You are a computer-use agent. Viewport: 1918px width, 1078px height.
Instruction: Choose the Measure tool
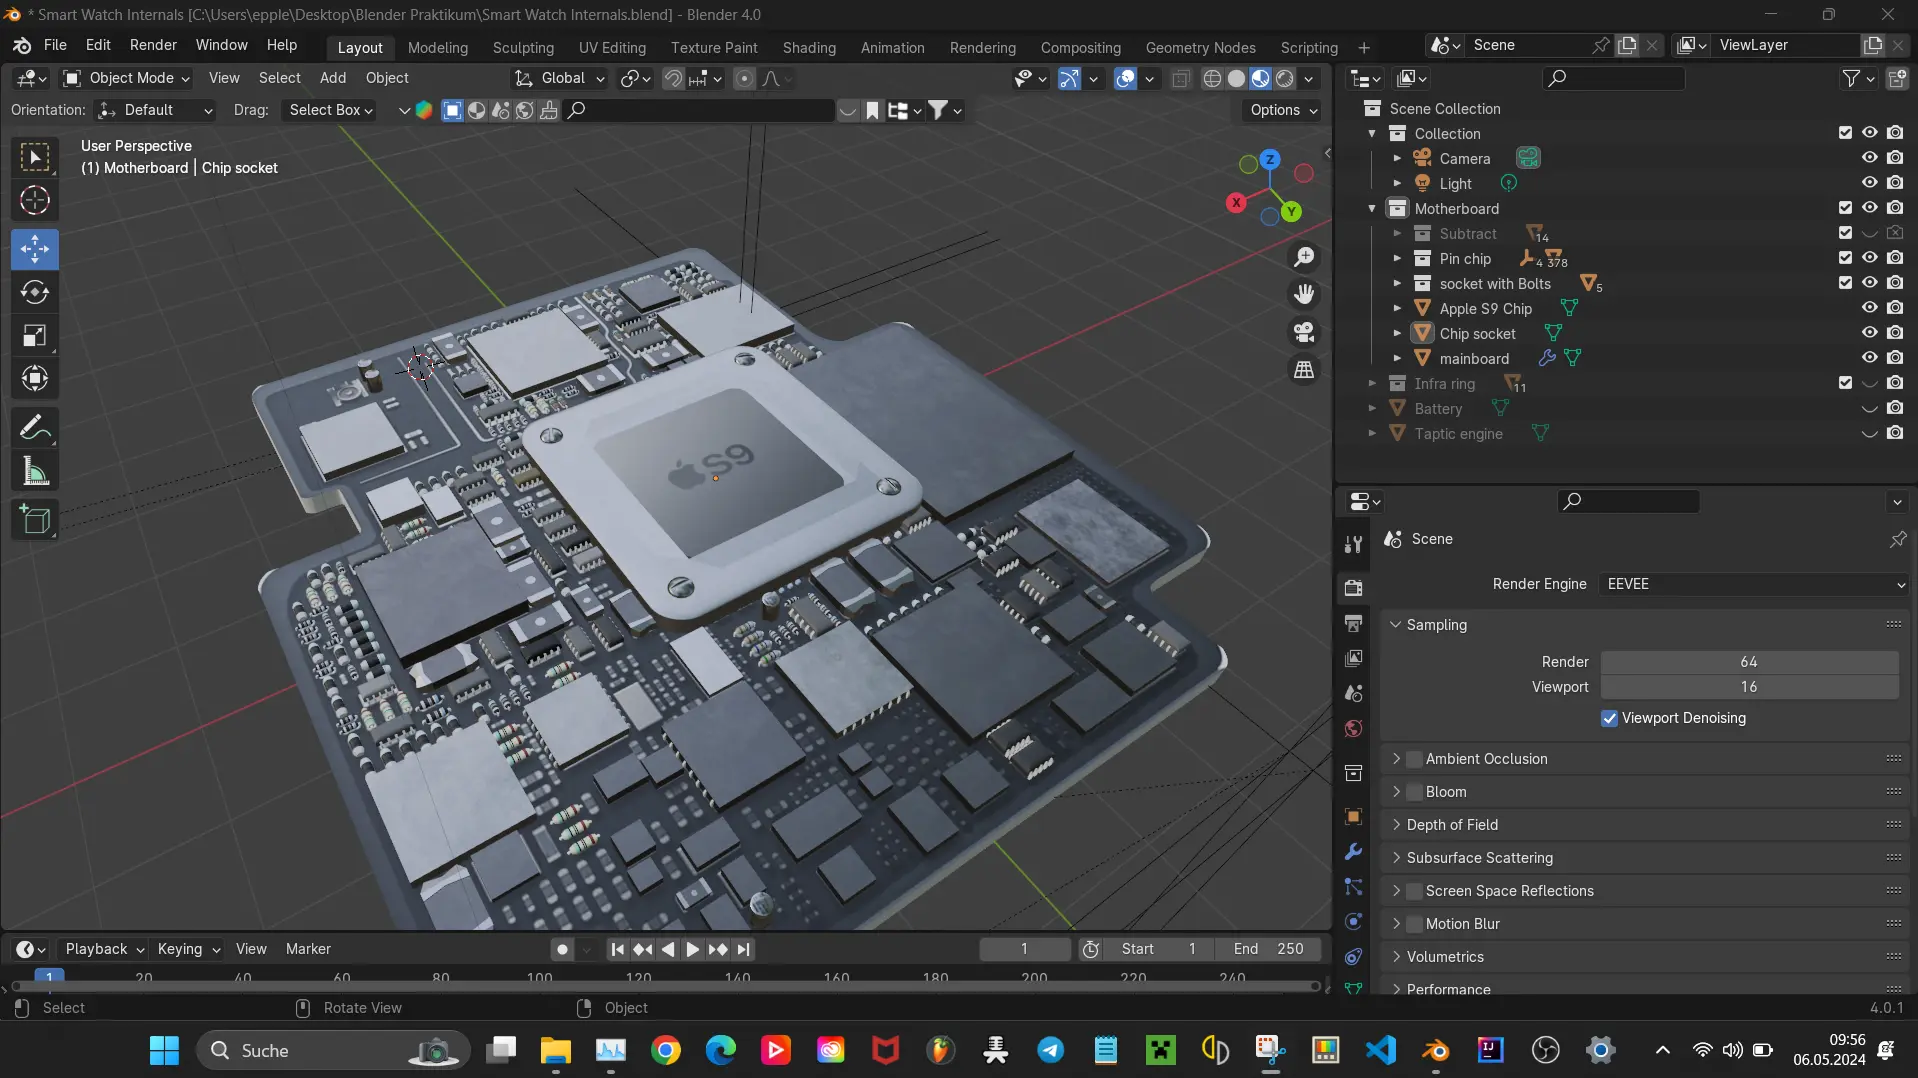pos(35,472)
